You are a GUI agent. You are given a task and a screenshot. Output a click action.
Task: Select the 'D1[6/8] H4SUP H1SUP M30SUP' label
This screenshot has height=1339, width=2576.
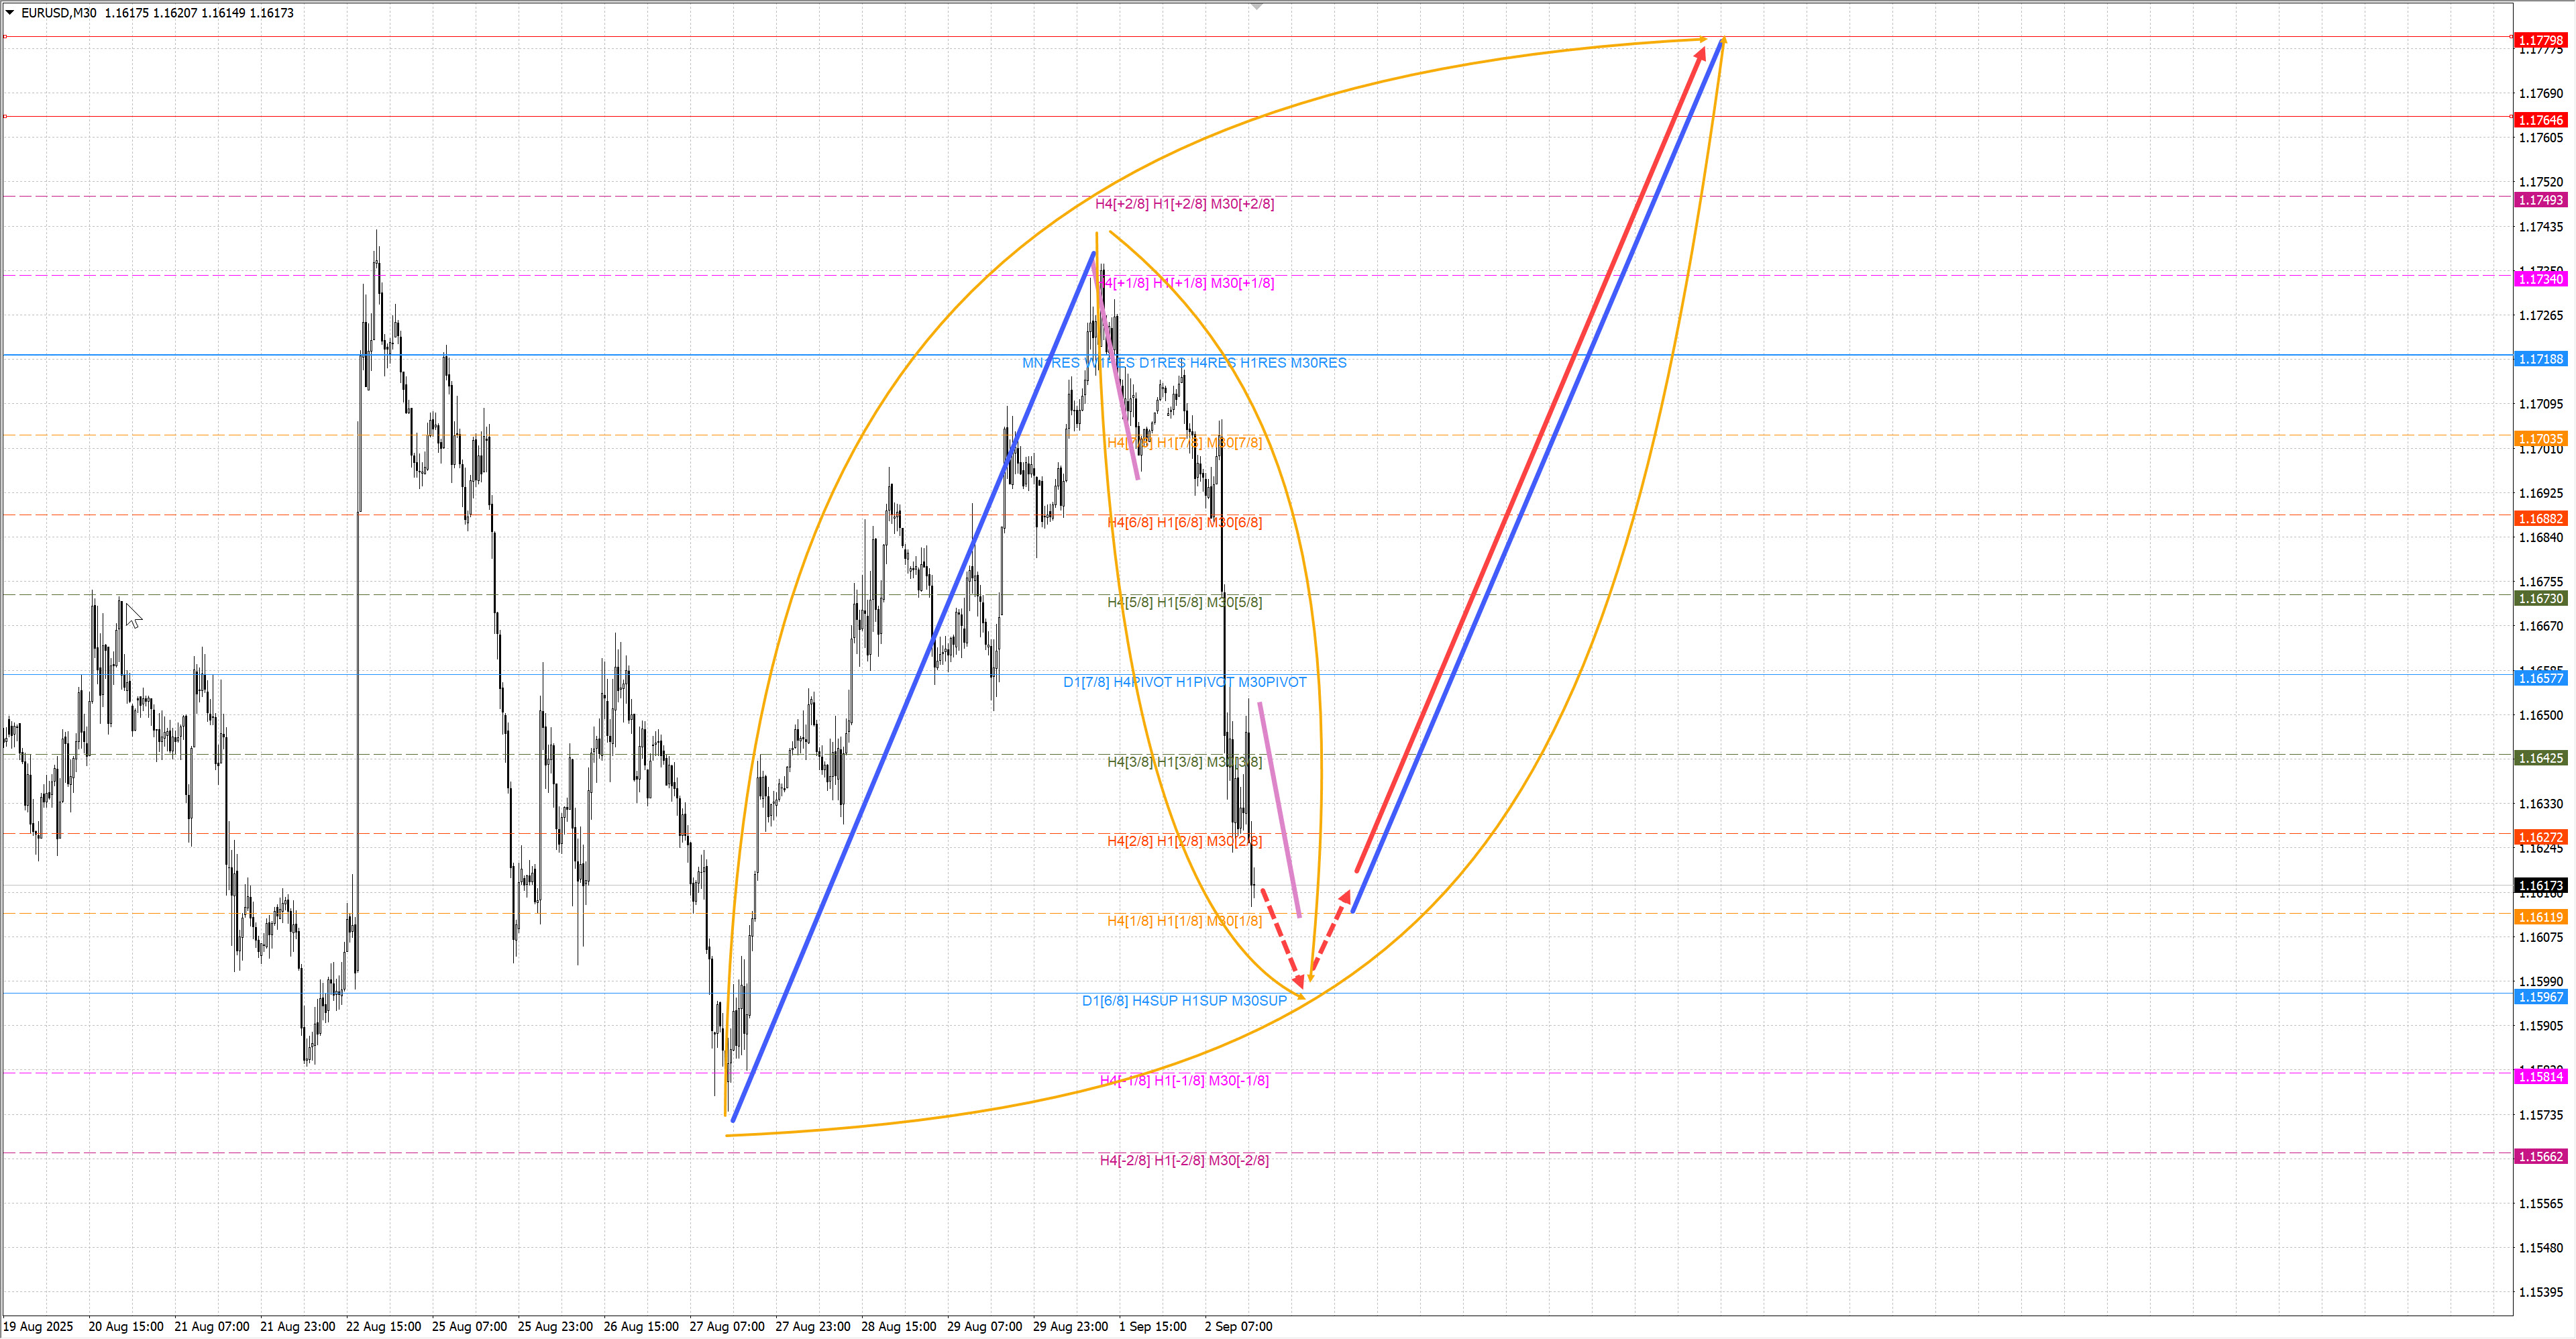pyautogui.click(x=1184, y=1001)
